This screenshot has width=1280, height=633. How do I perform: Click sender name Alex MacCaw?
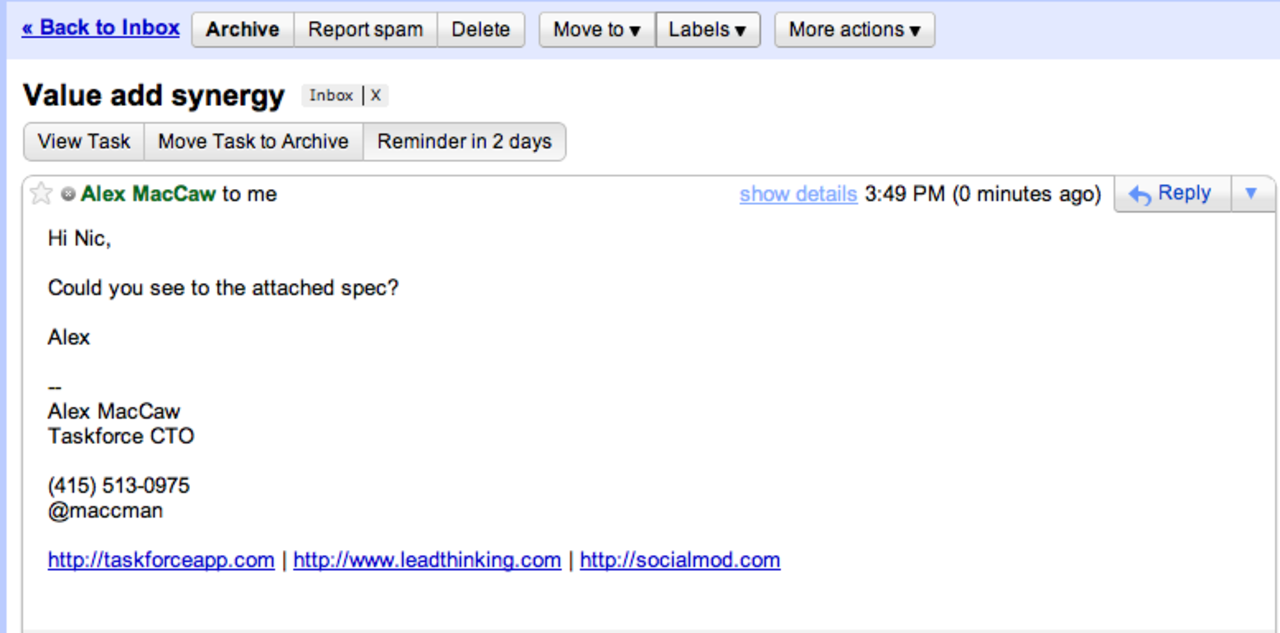(x=148, y=194)
